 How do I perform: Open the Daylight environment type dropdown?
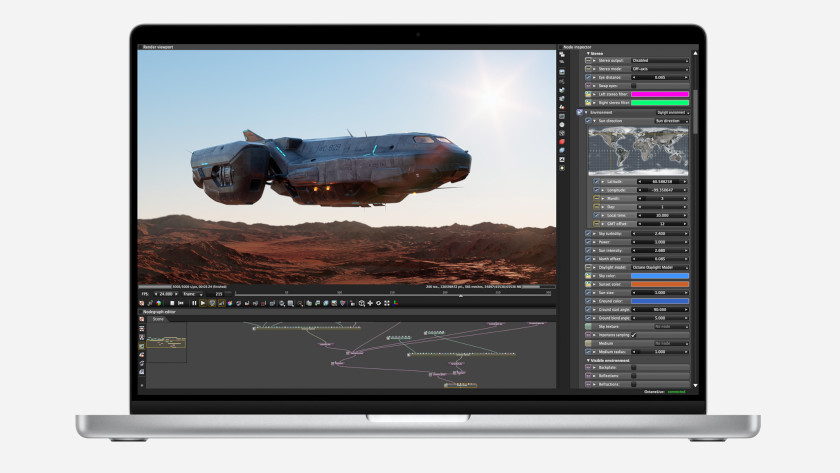coord(673,112)
